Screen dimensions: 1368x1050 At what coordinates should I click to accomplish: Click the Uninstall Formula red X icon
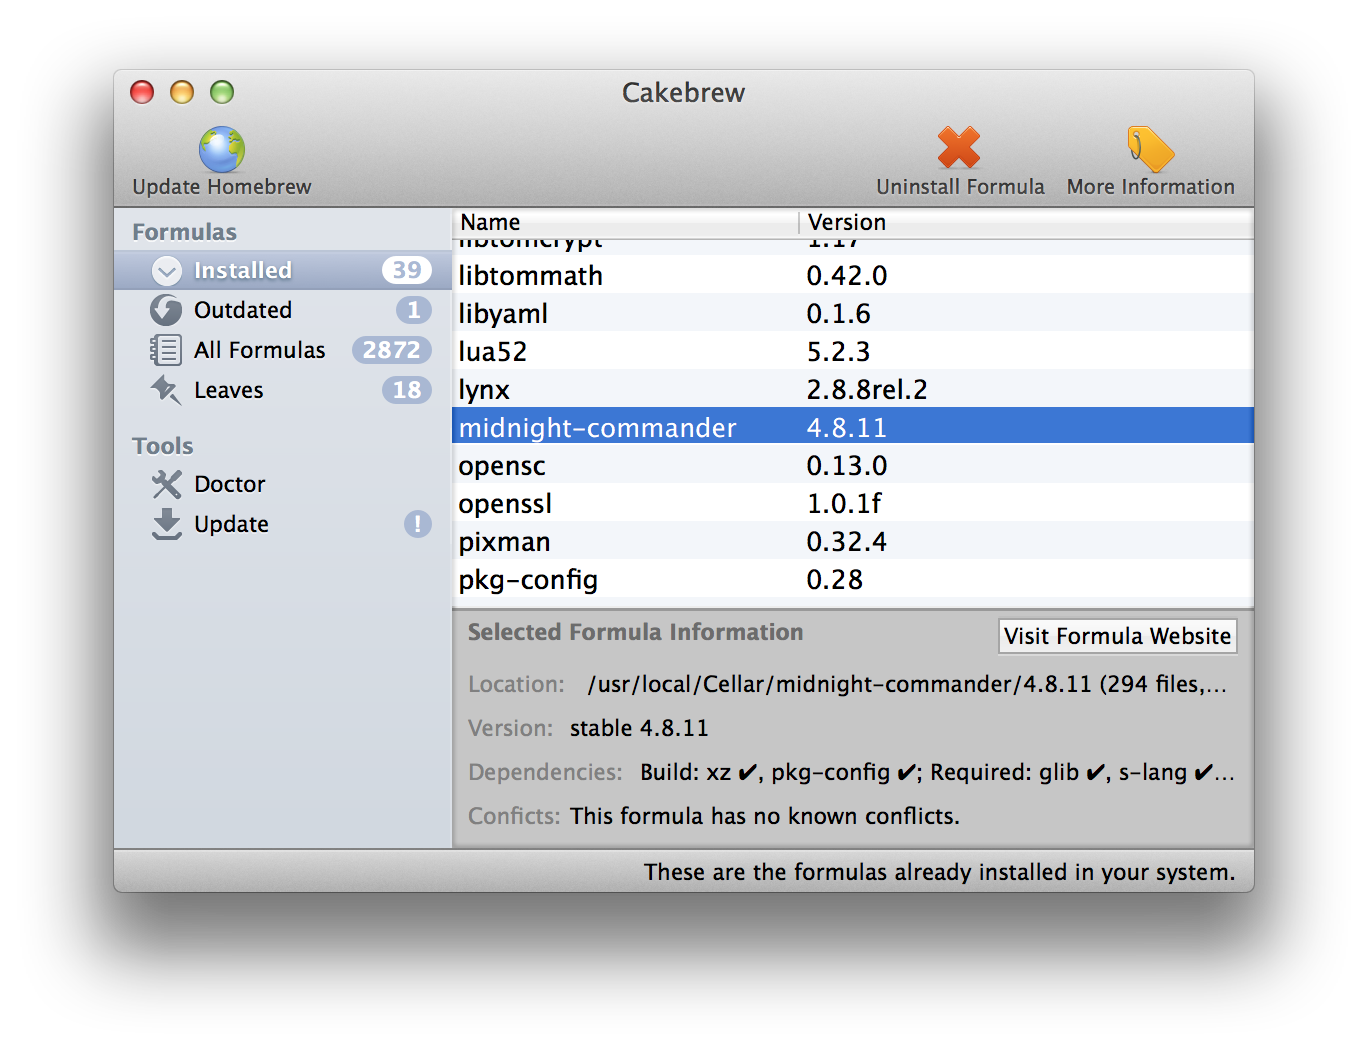(959, 148)
